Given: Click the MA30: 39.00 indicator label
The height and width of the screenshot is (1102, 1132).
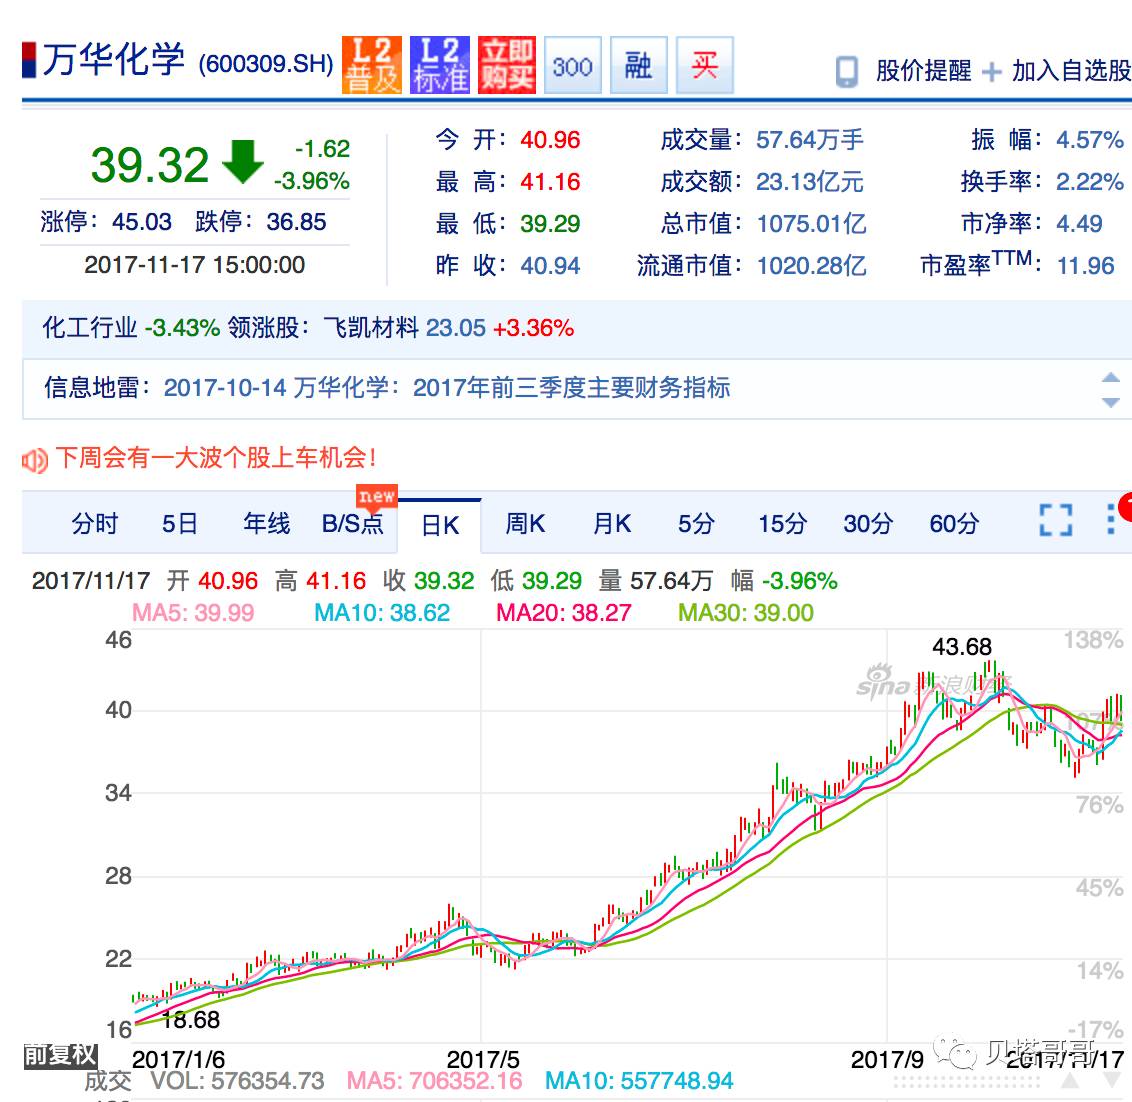Looking at the screenshot, I should pos(746,613).
